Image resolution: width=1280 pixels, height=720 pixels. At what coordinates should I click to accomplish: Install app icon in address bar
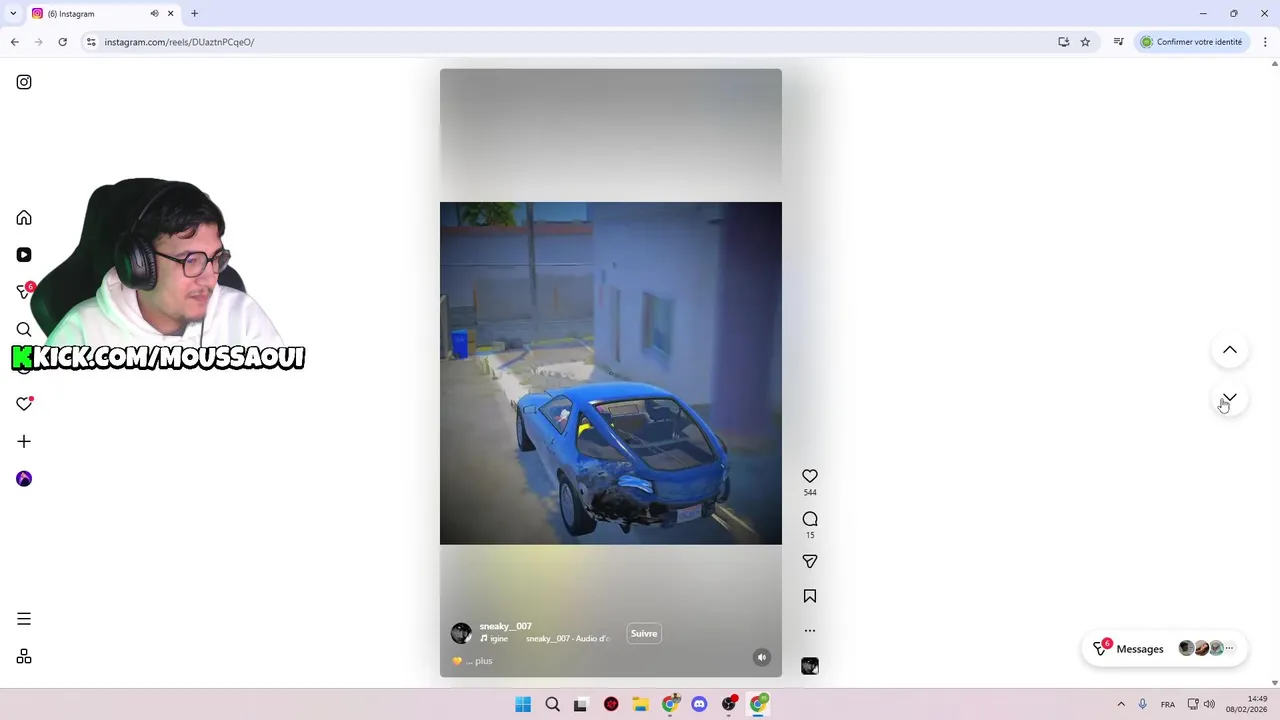tap(1064, 42)
